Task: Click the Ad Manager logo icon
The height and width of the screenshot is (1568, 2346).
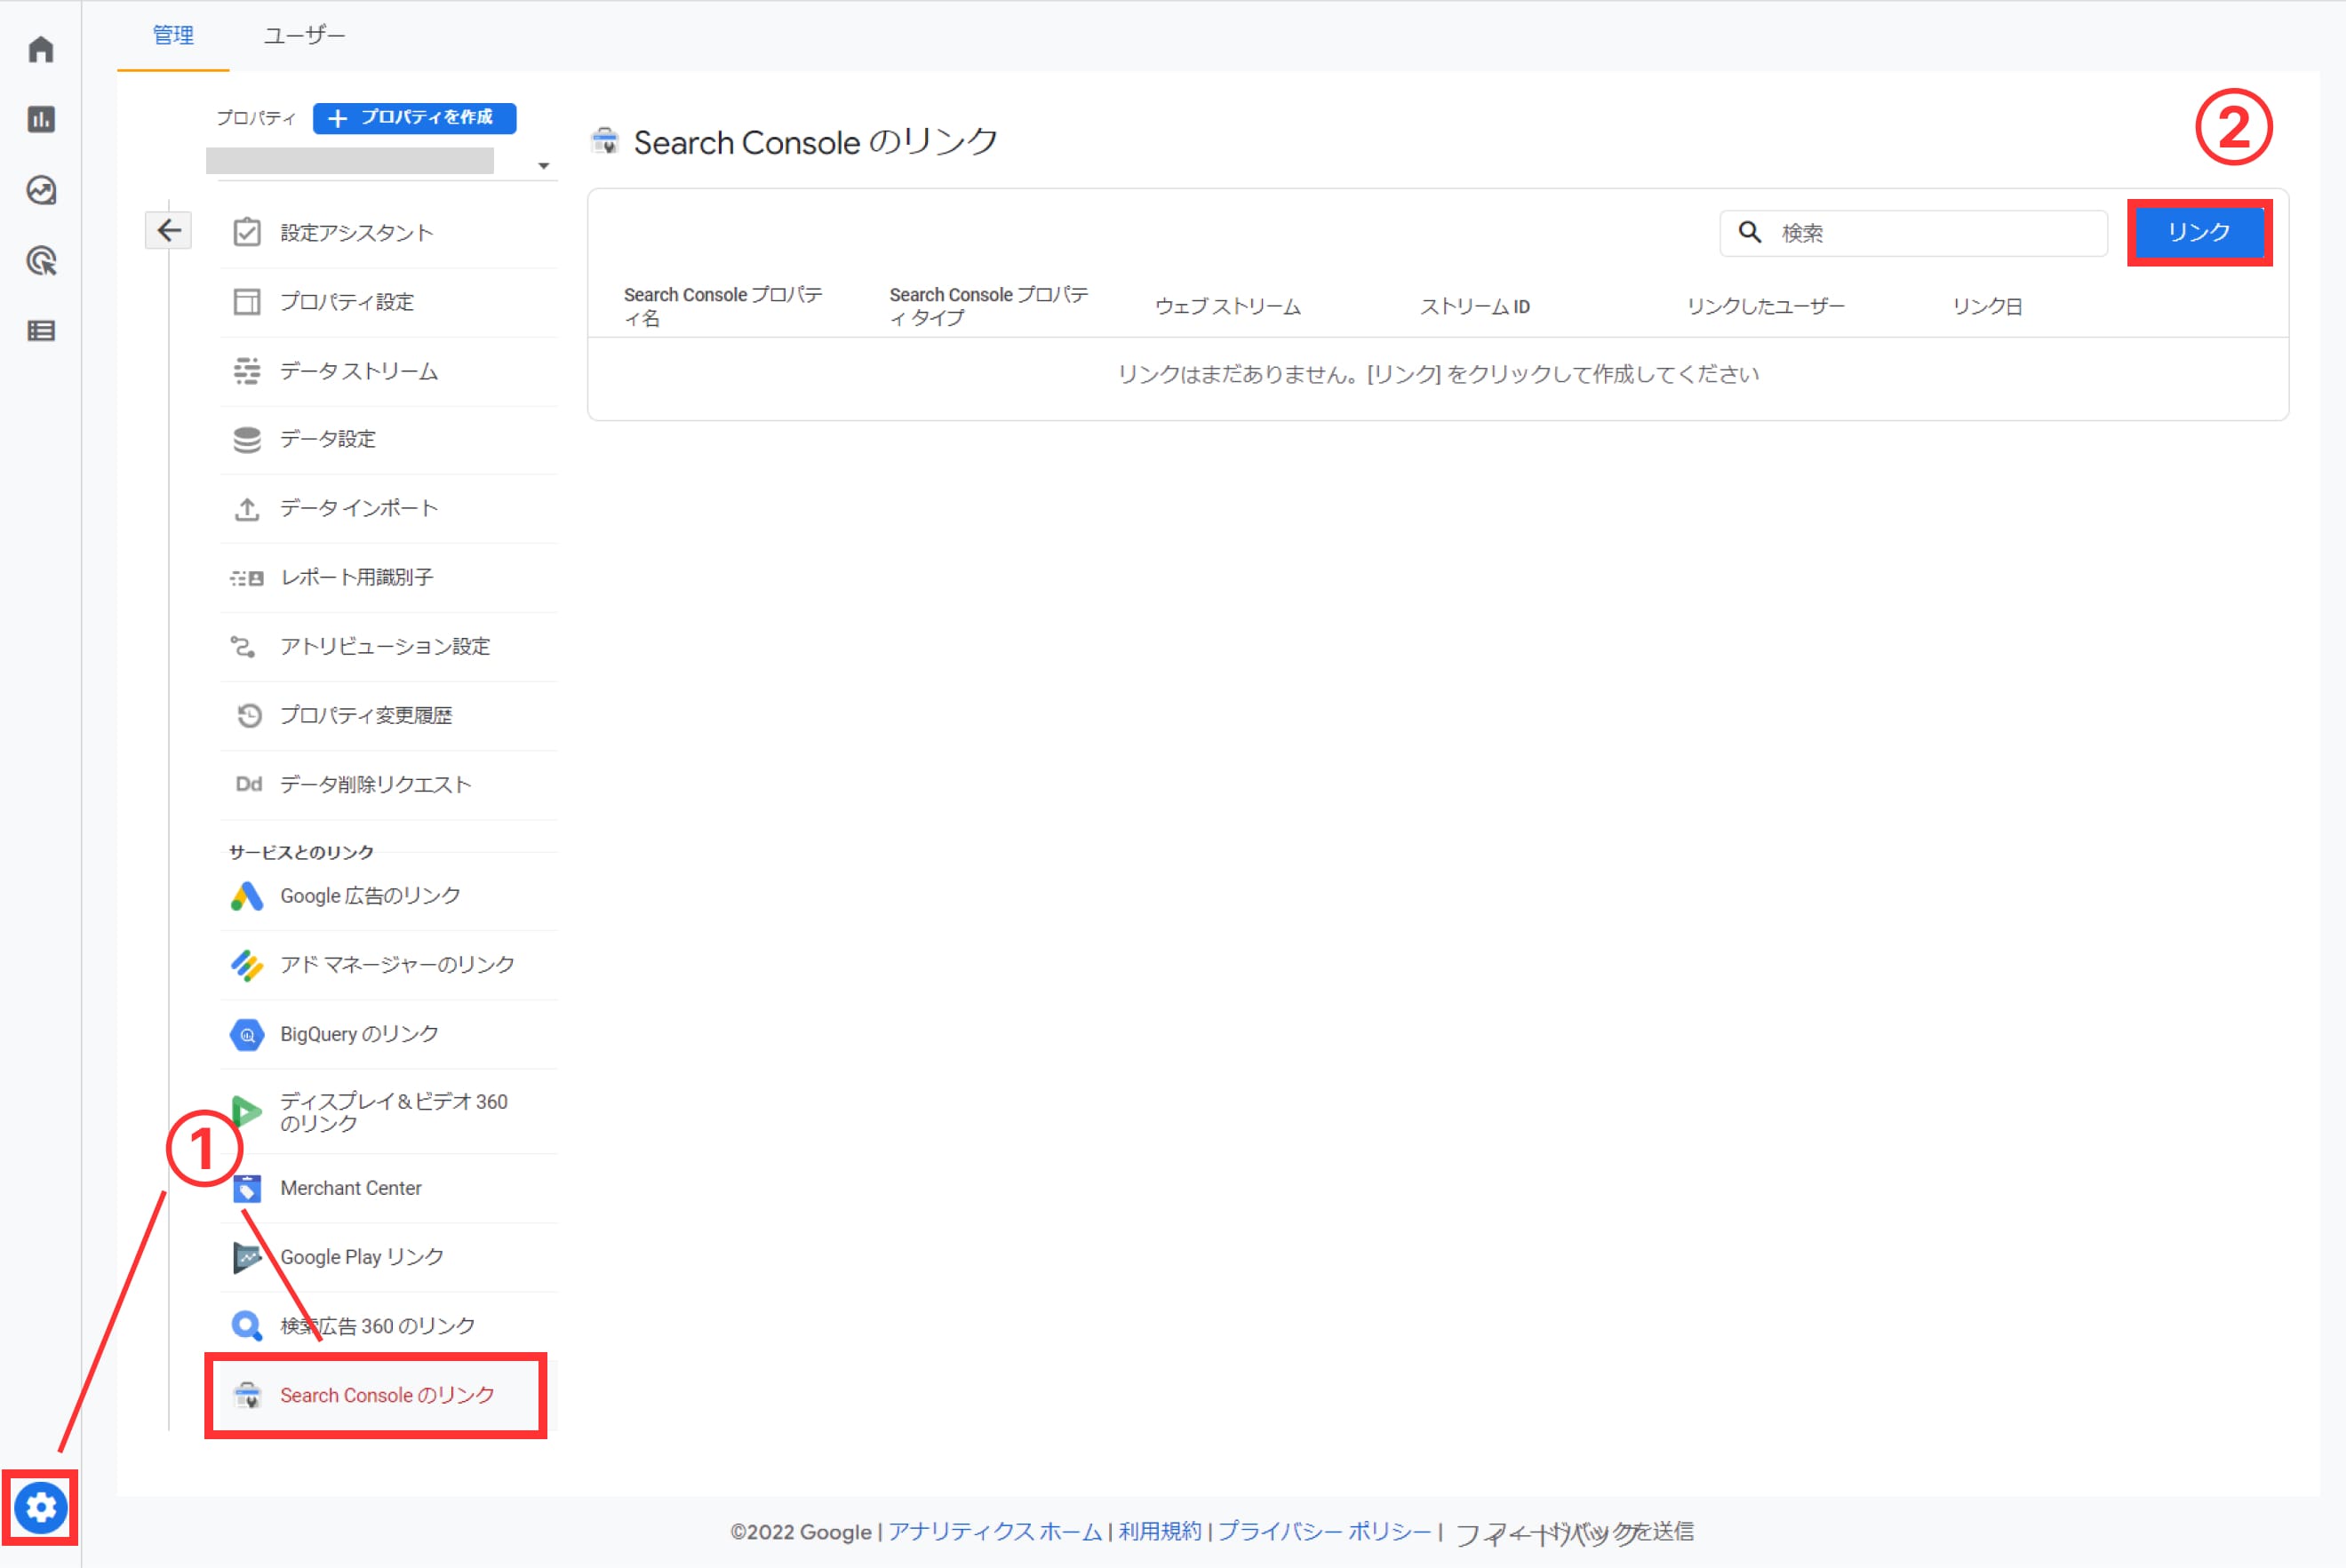Action: point(247,965)
